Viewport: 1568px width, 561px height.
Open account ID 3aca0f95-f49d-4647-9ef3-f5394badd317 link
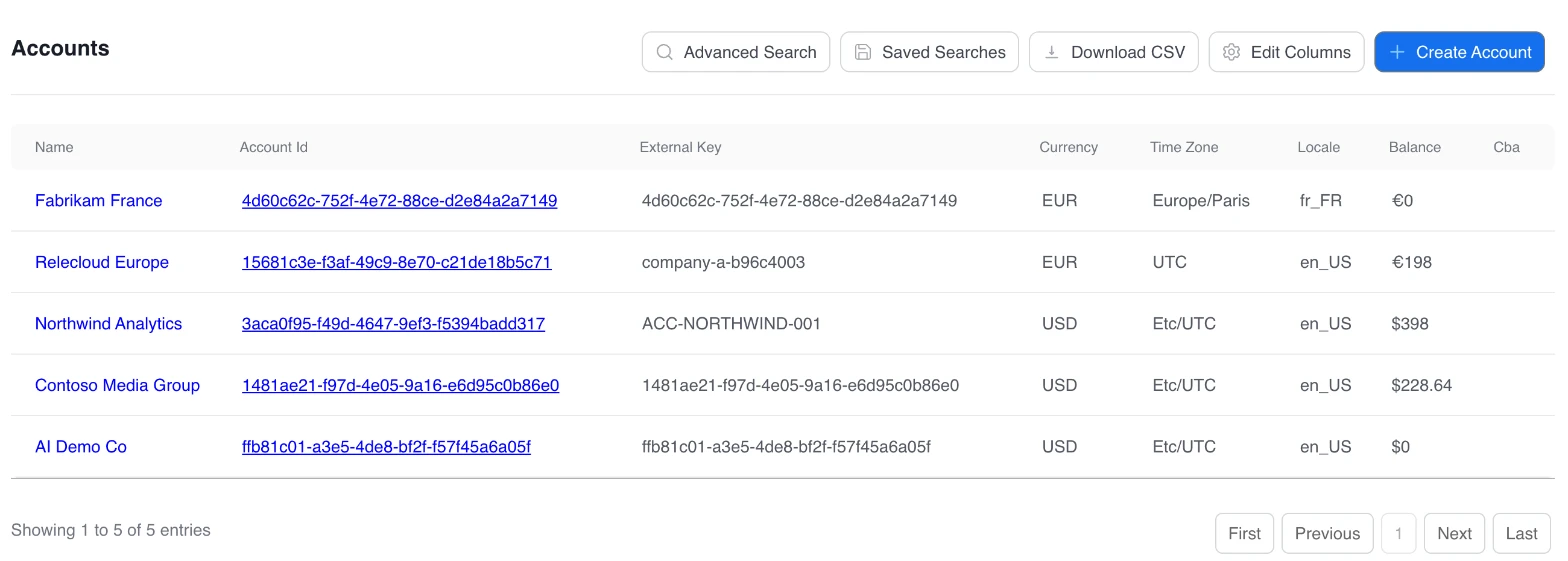(x=393, y=324)
